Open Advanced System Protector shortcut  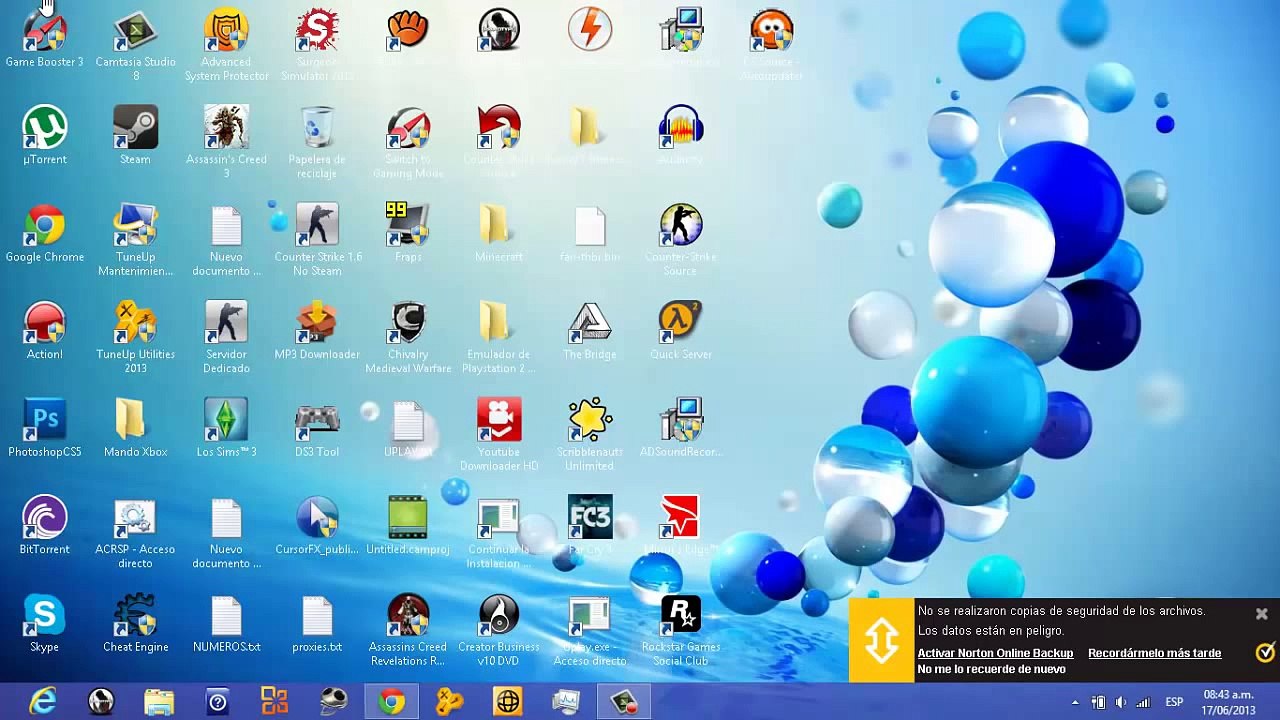click(x=226, y=45)
